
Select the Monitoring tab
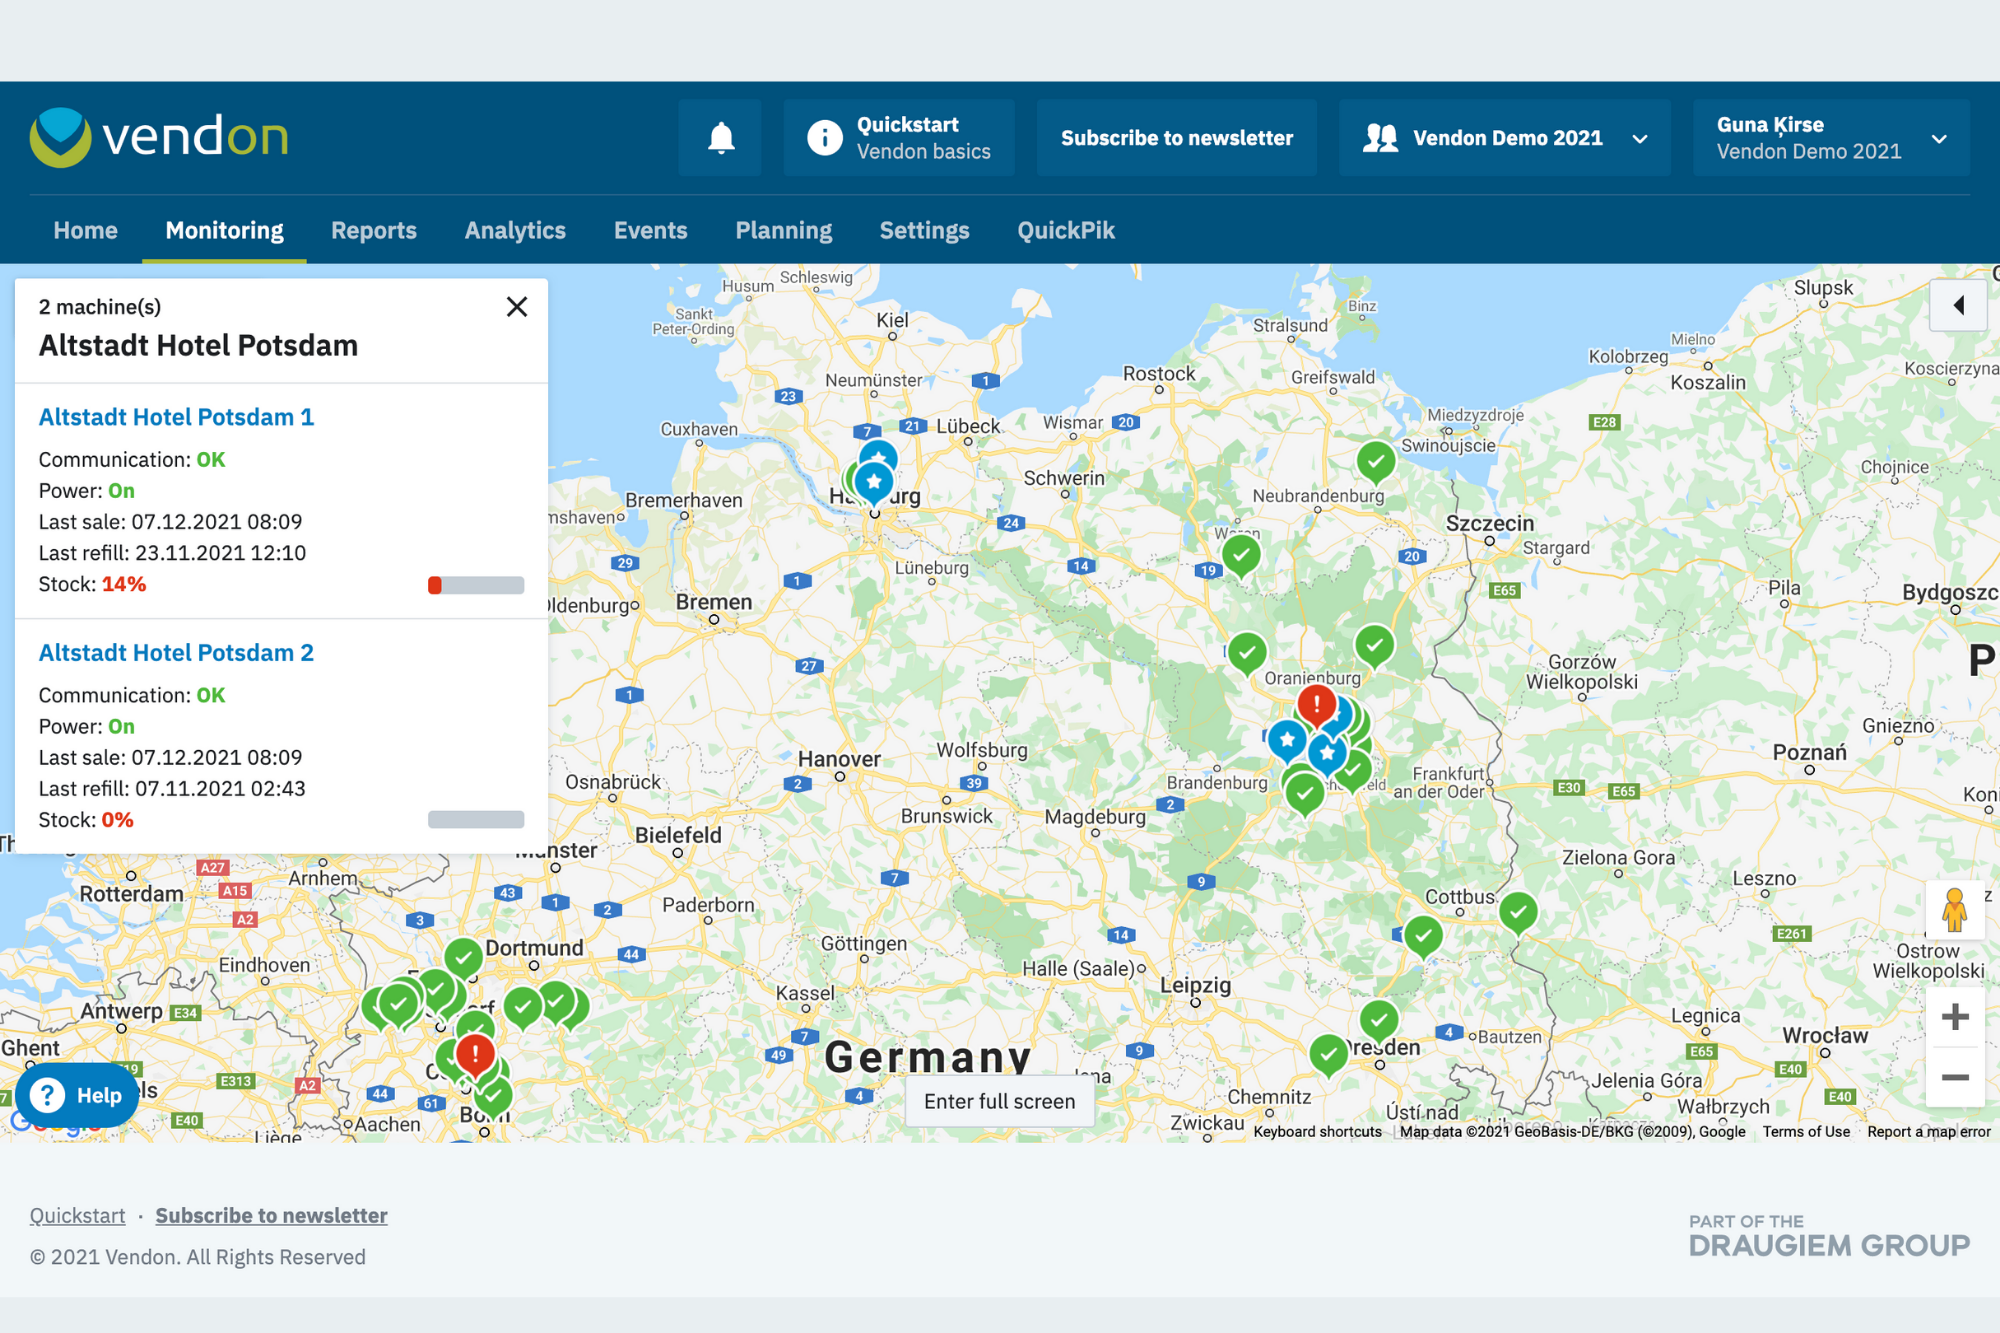point(224,230)
